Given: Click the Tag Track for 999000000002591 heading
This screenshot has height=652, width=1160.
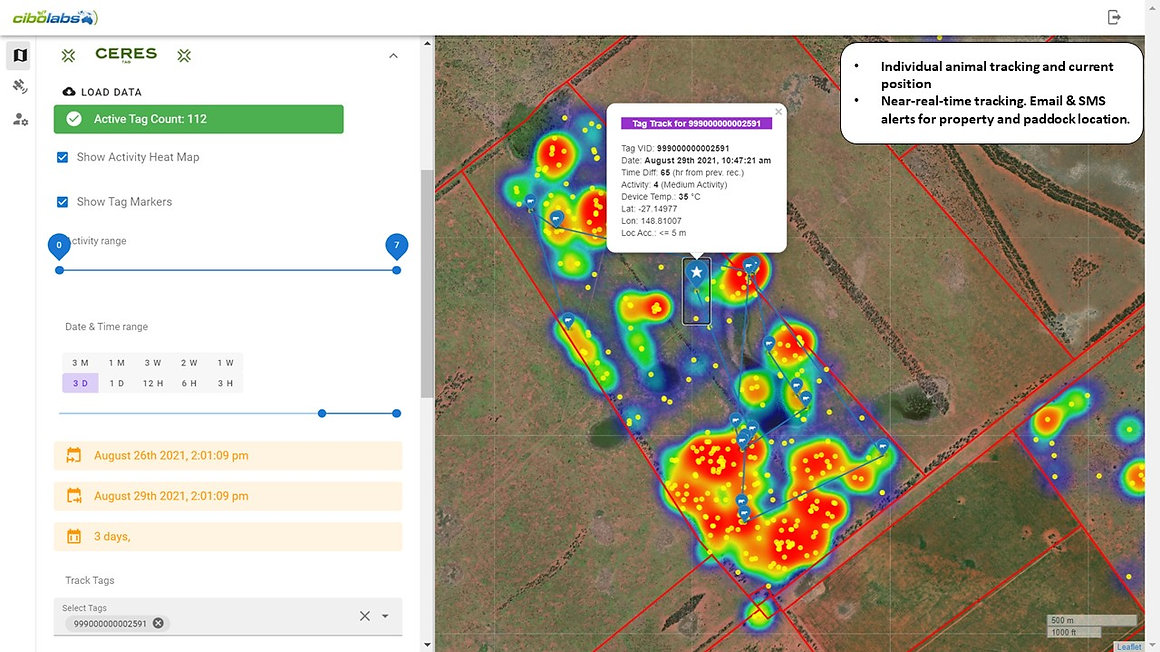Looking at the screenshot, I should click(696, 124).
